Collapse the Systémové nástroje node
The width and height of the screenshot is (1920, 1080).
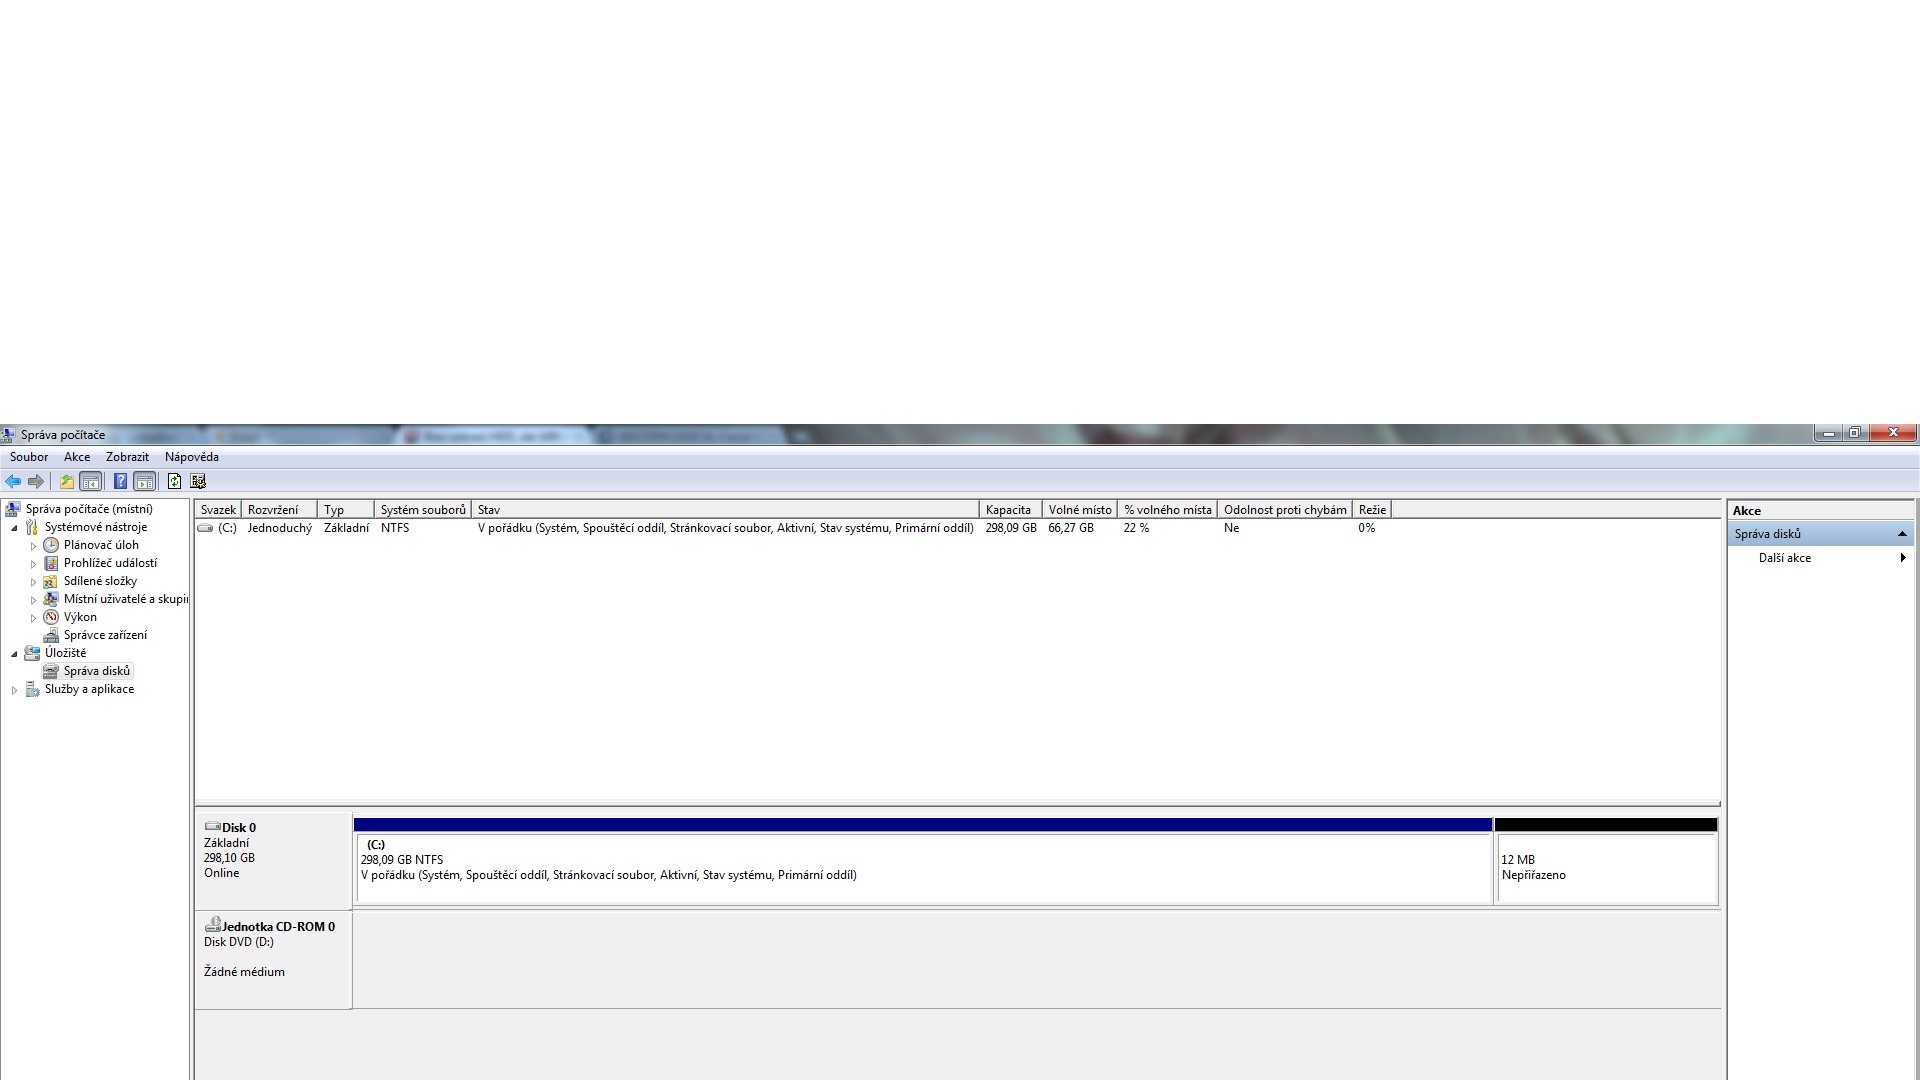pyautogui.click(x=14, y=528)
